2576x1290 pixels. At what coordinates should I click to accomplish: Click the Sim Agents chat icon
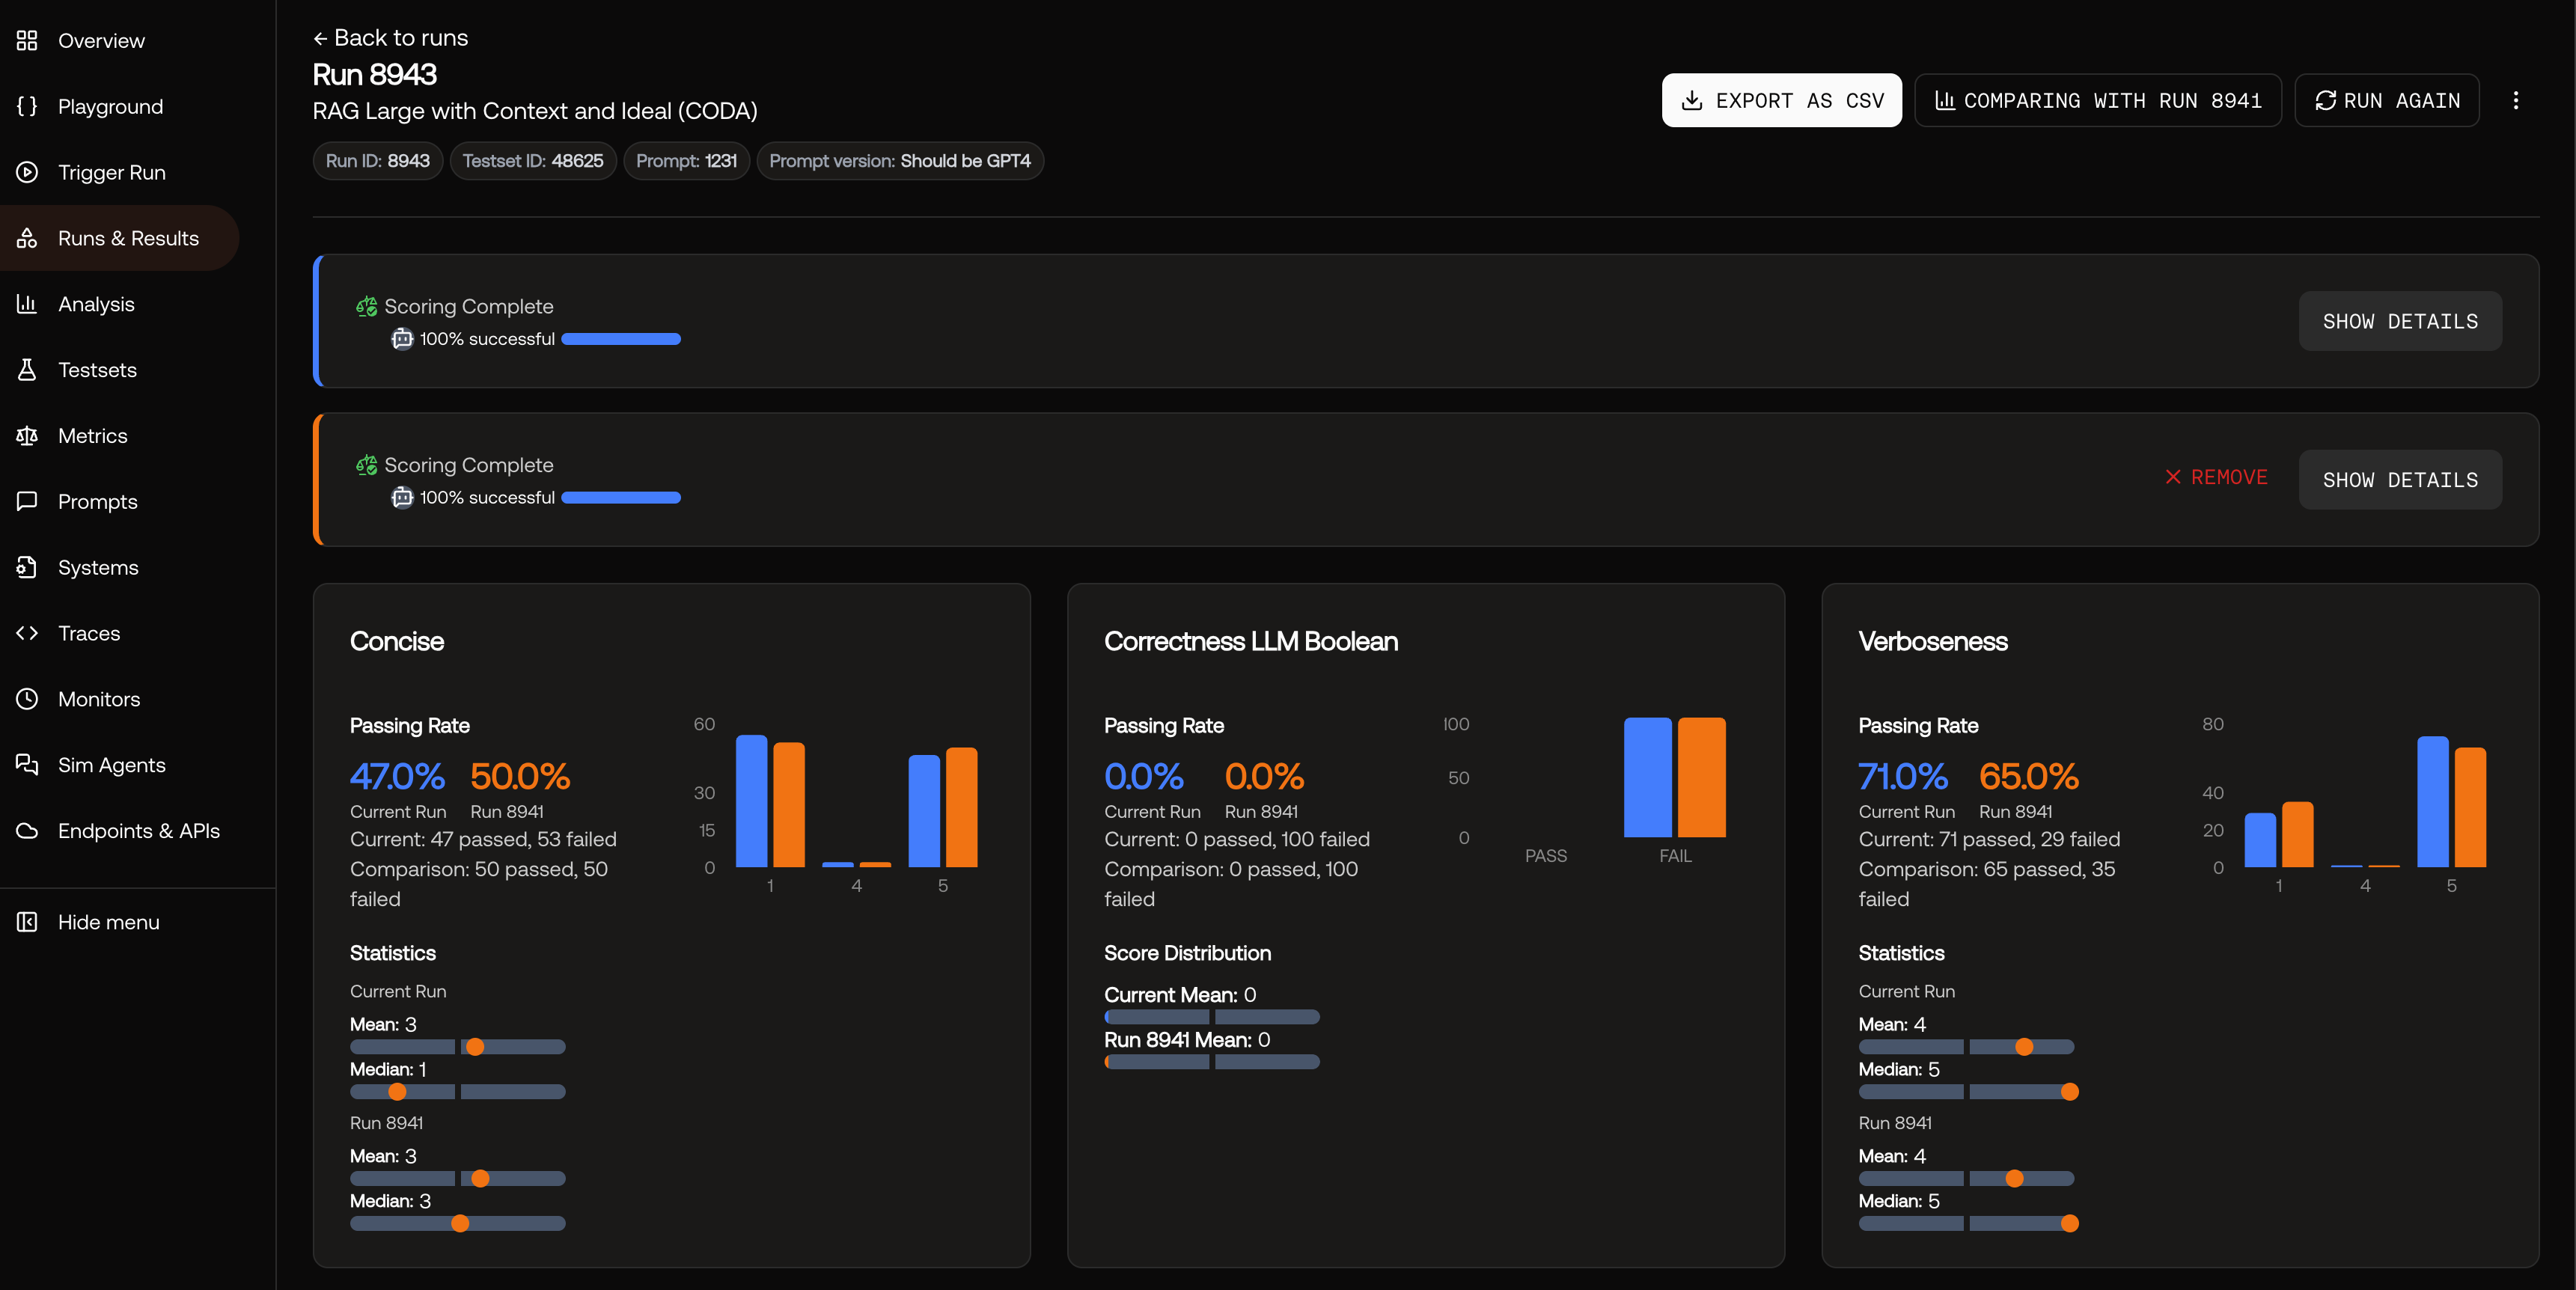tap(27, 765)
